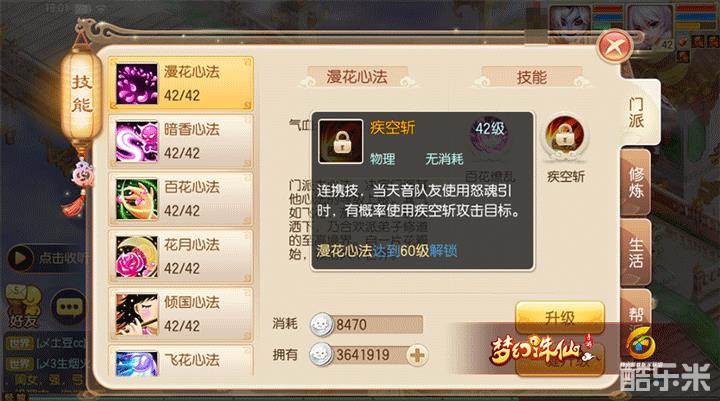The image size is (720, 401).
Task: Close the skill panel with red X
Action: coord(615,46)
